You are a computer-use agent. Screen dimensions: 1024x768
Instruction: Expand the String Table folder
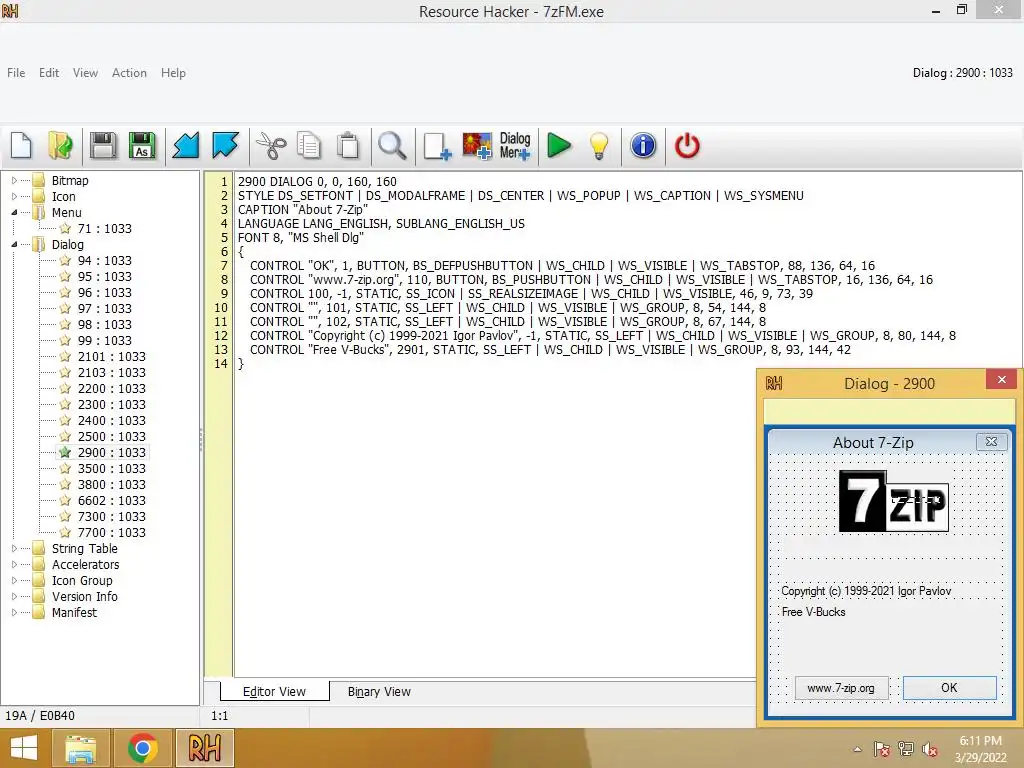[x=14, y=549]
